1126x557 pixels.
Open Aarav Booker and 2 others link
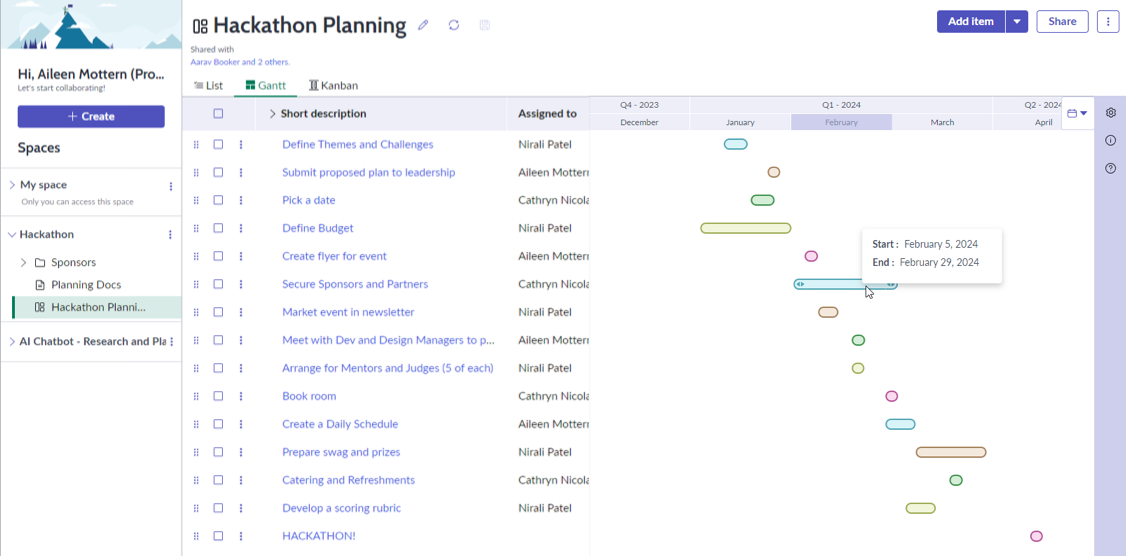(x=240, y=62)
